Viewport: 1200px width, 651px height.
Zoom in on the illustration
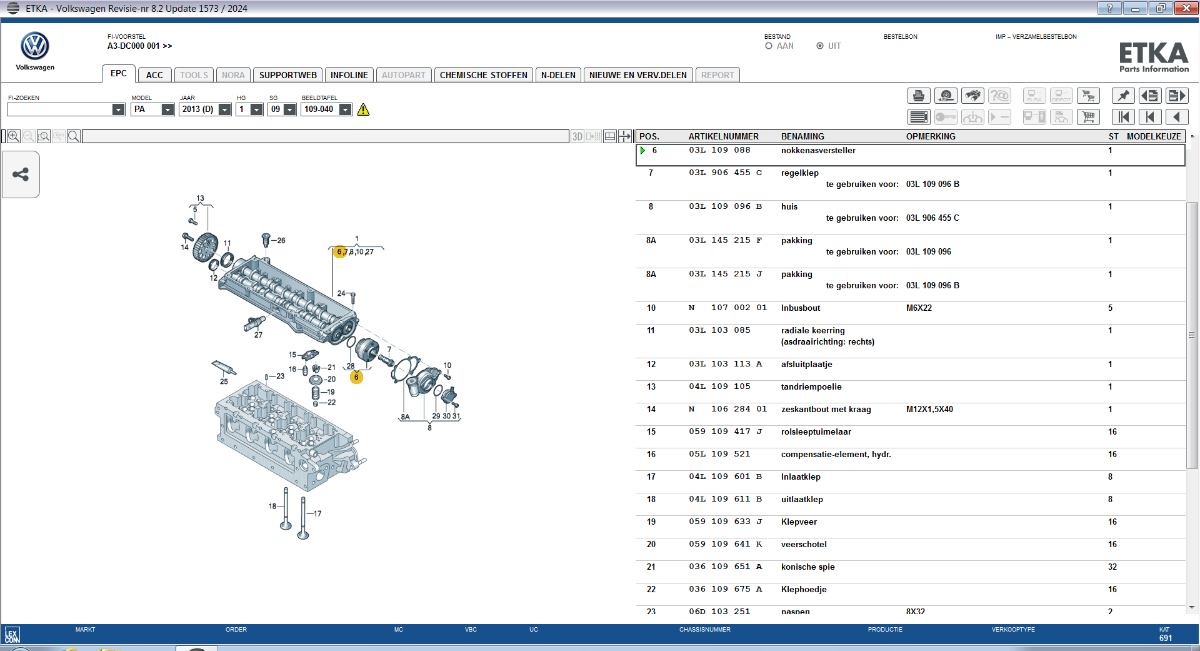pos(13,136)
